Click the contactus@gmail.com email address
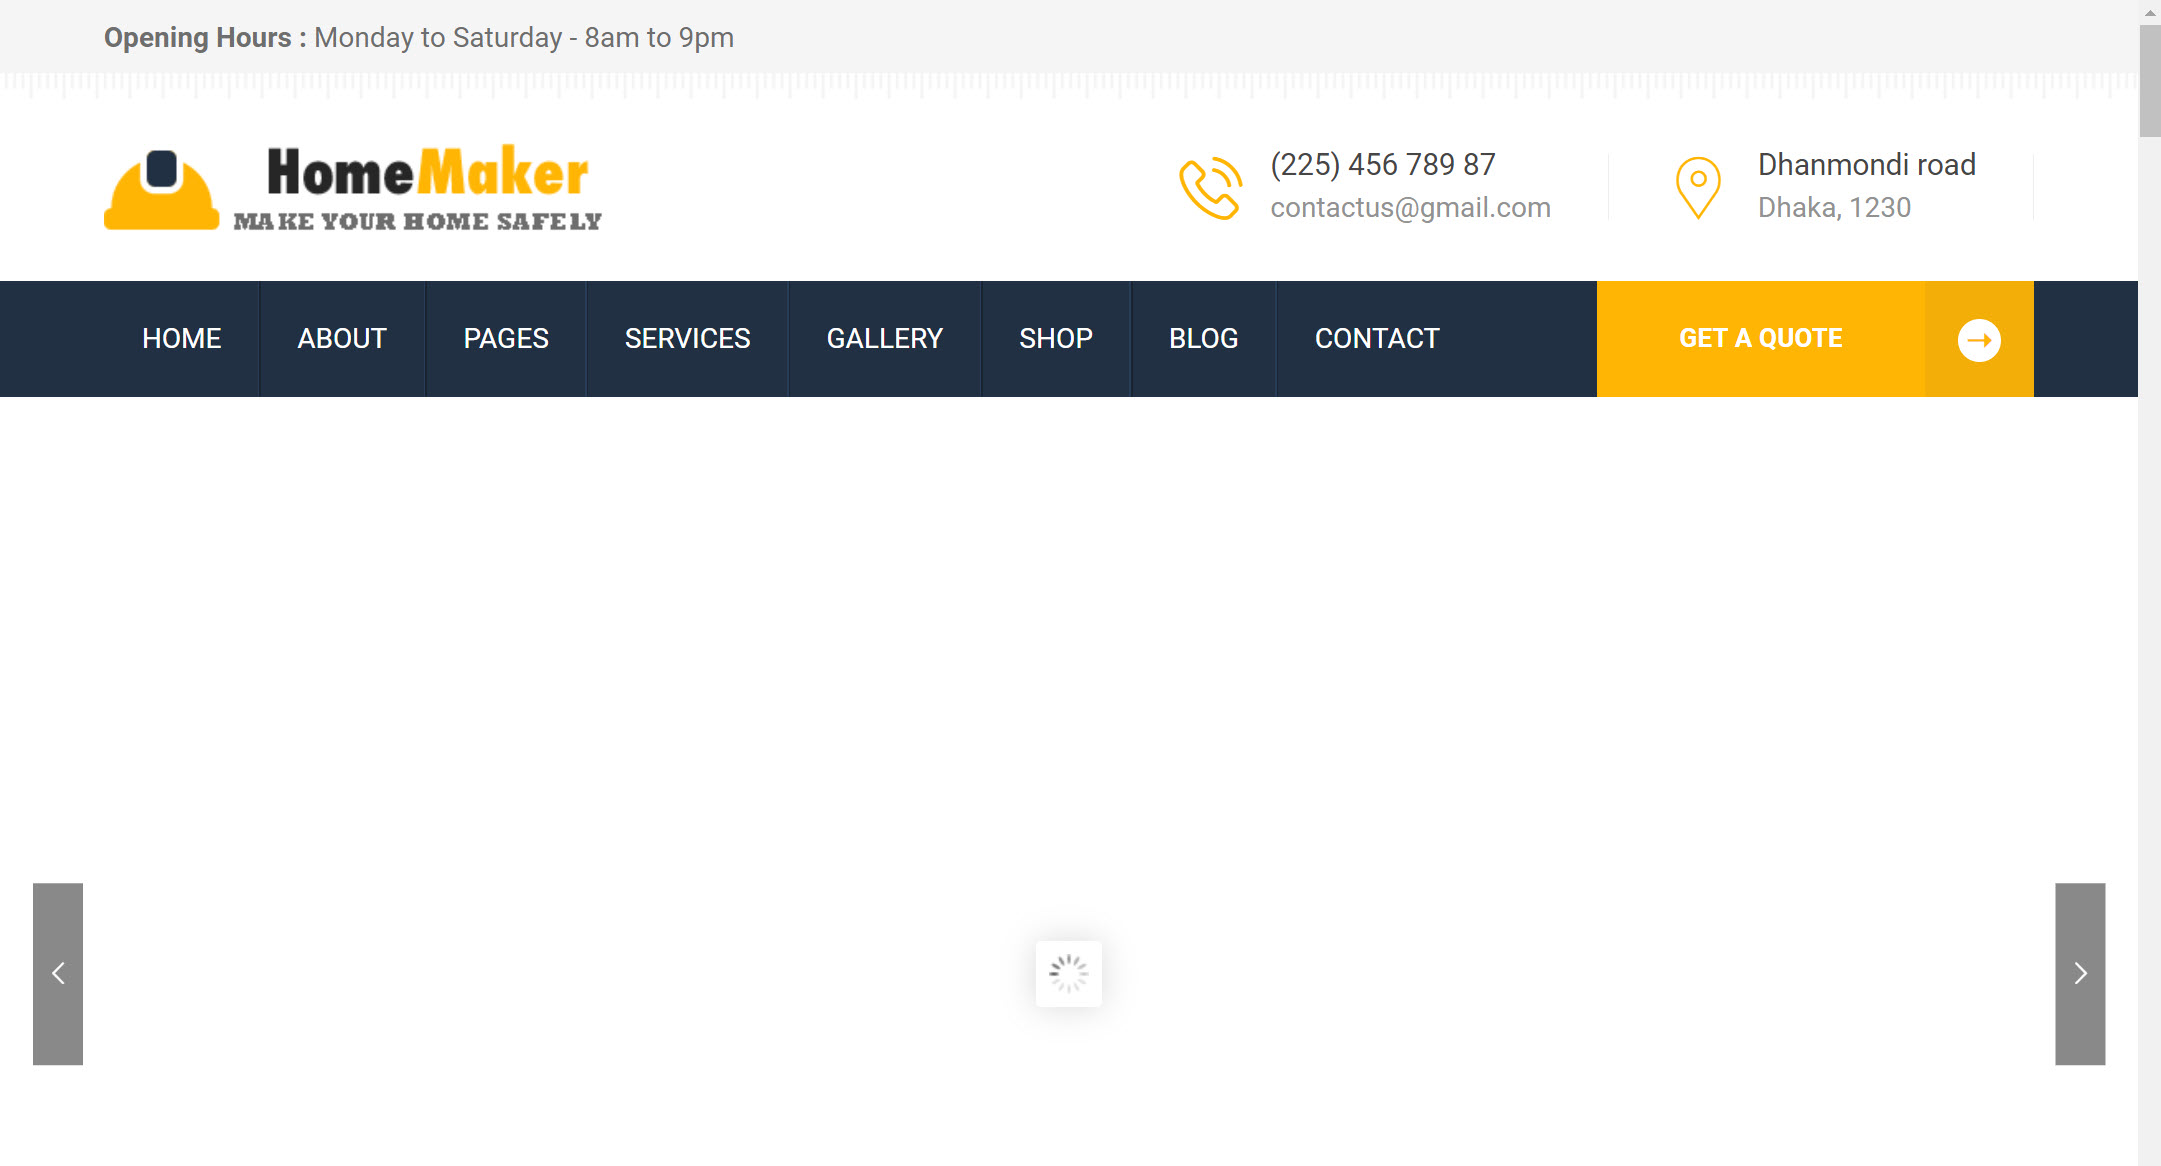The image size is (2161, 1166). pyautogui.click(x=1410, y=208)
